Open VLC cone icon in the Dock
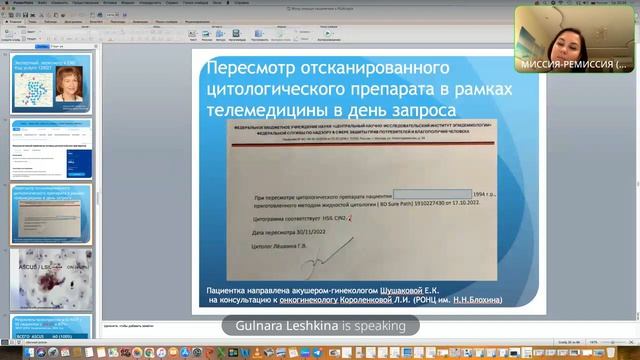This screenshot has width=640, height=360. click(257, 352)
